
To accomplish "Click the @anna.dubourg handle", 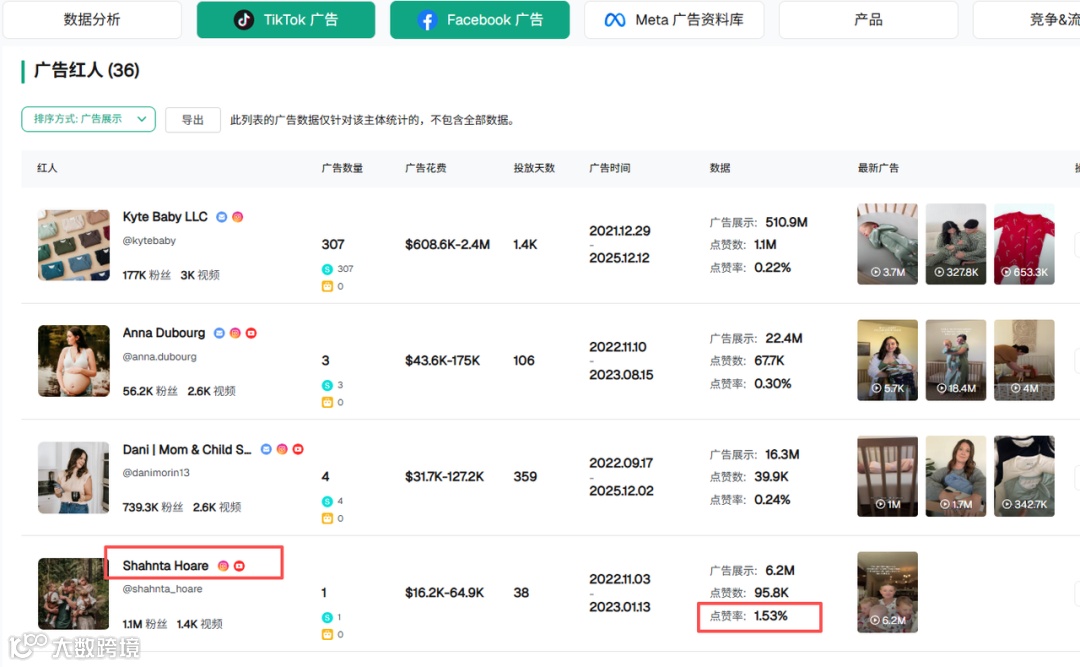I will tap(159, 357).
